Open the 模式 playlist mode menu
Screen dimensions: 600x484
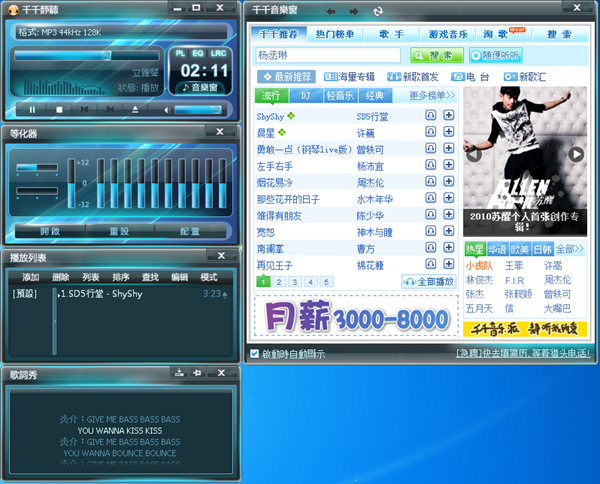pos(209,277)
